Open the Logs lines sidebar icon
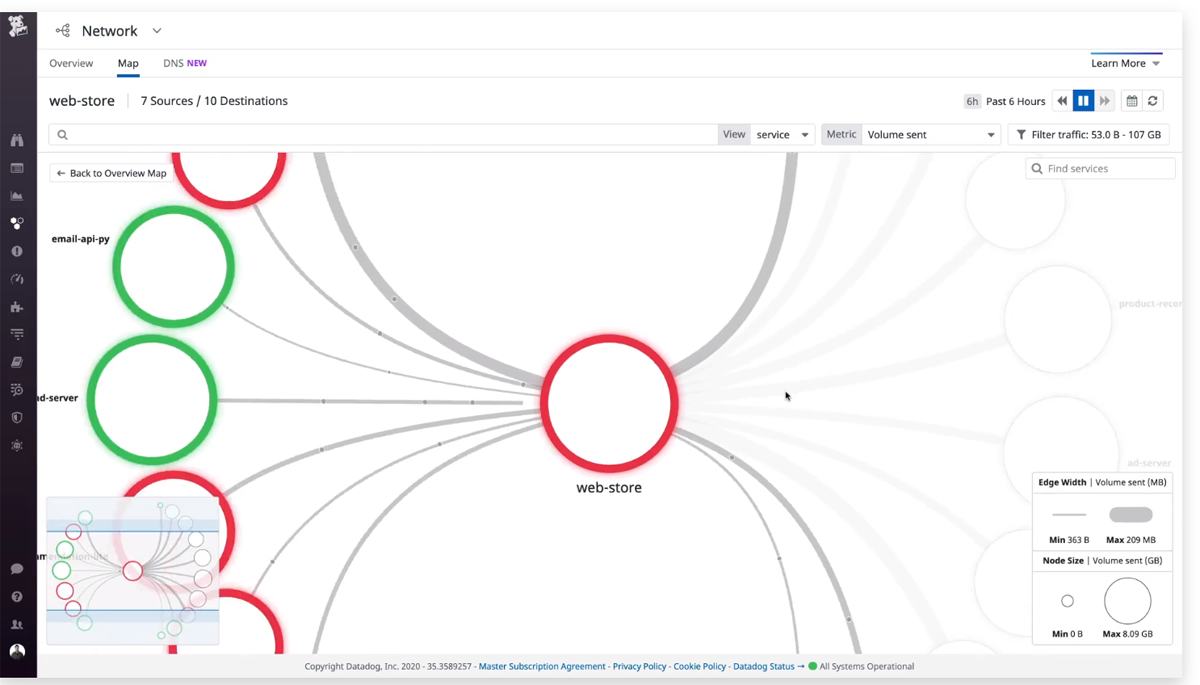Viewport: 1200px width, 685px height. tap(17, 334)
